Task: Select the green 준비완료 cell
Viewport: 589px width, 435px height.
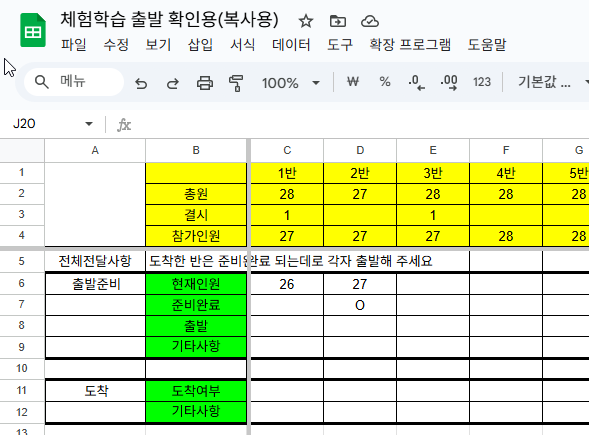Action: click(196, 305)
